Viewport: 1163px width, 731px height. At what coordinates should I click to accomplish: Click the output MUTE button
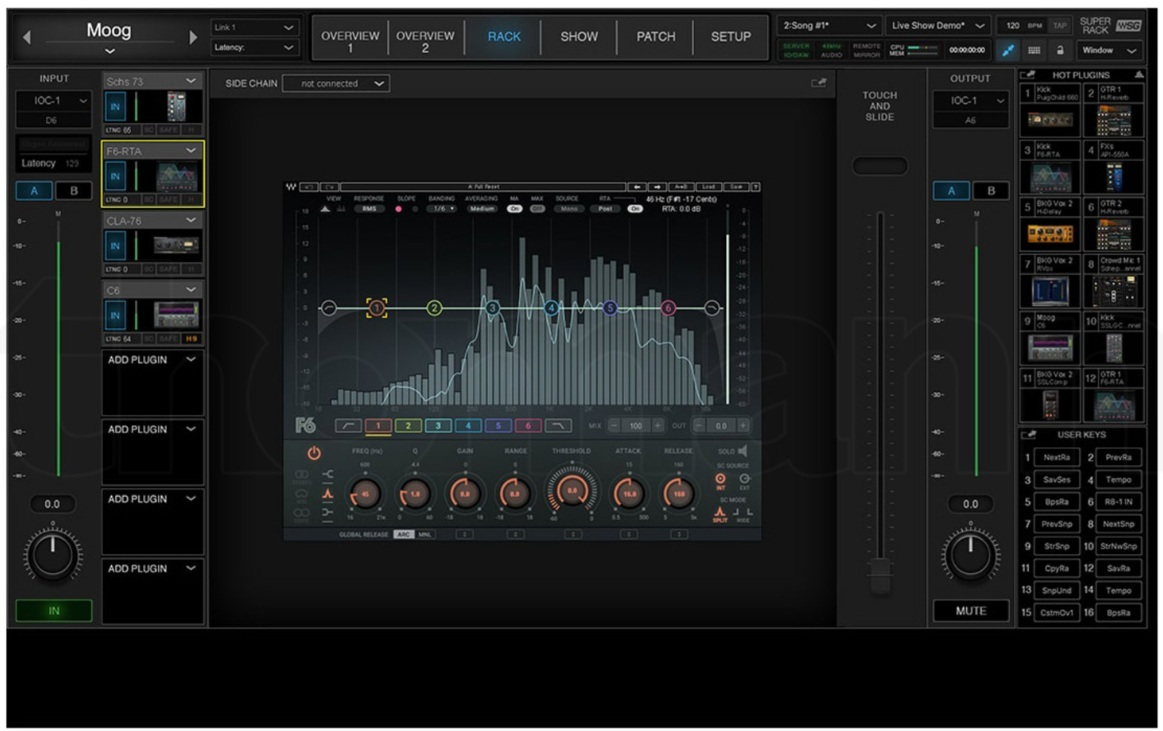coord(971,611)
